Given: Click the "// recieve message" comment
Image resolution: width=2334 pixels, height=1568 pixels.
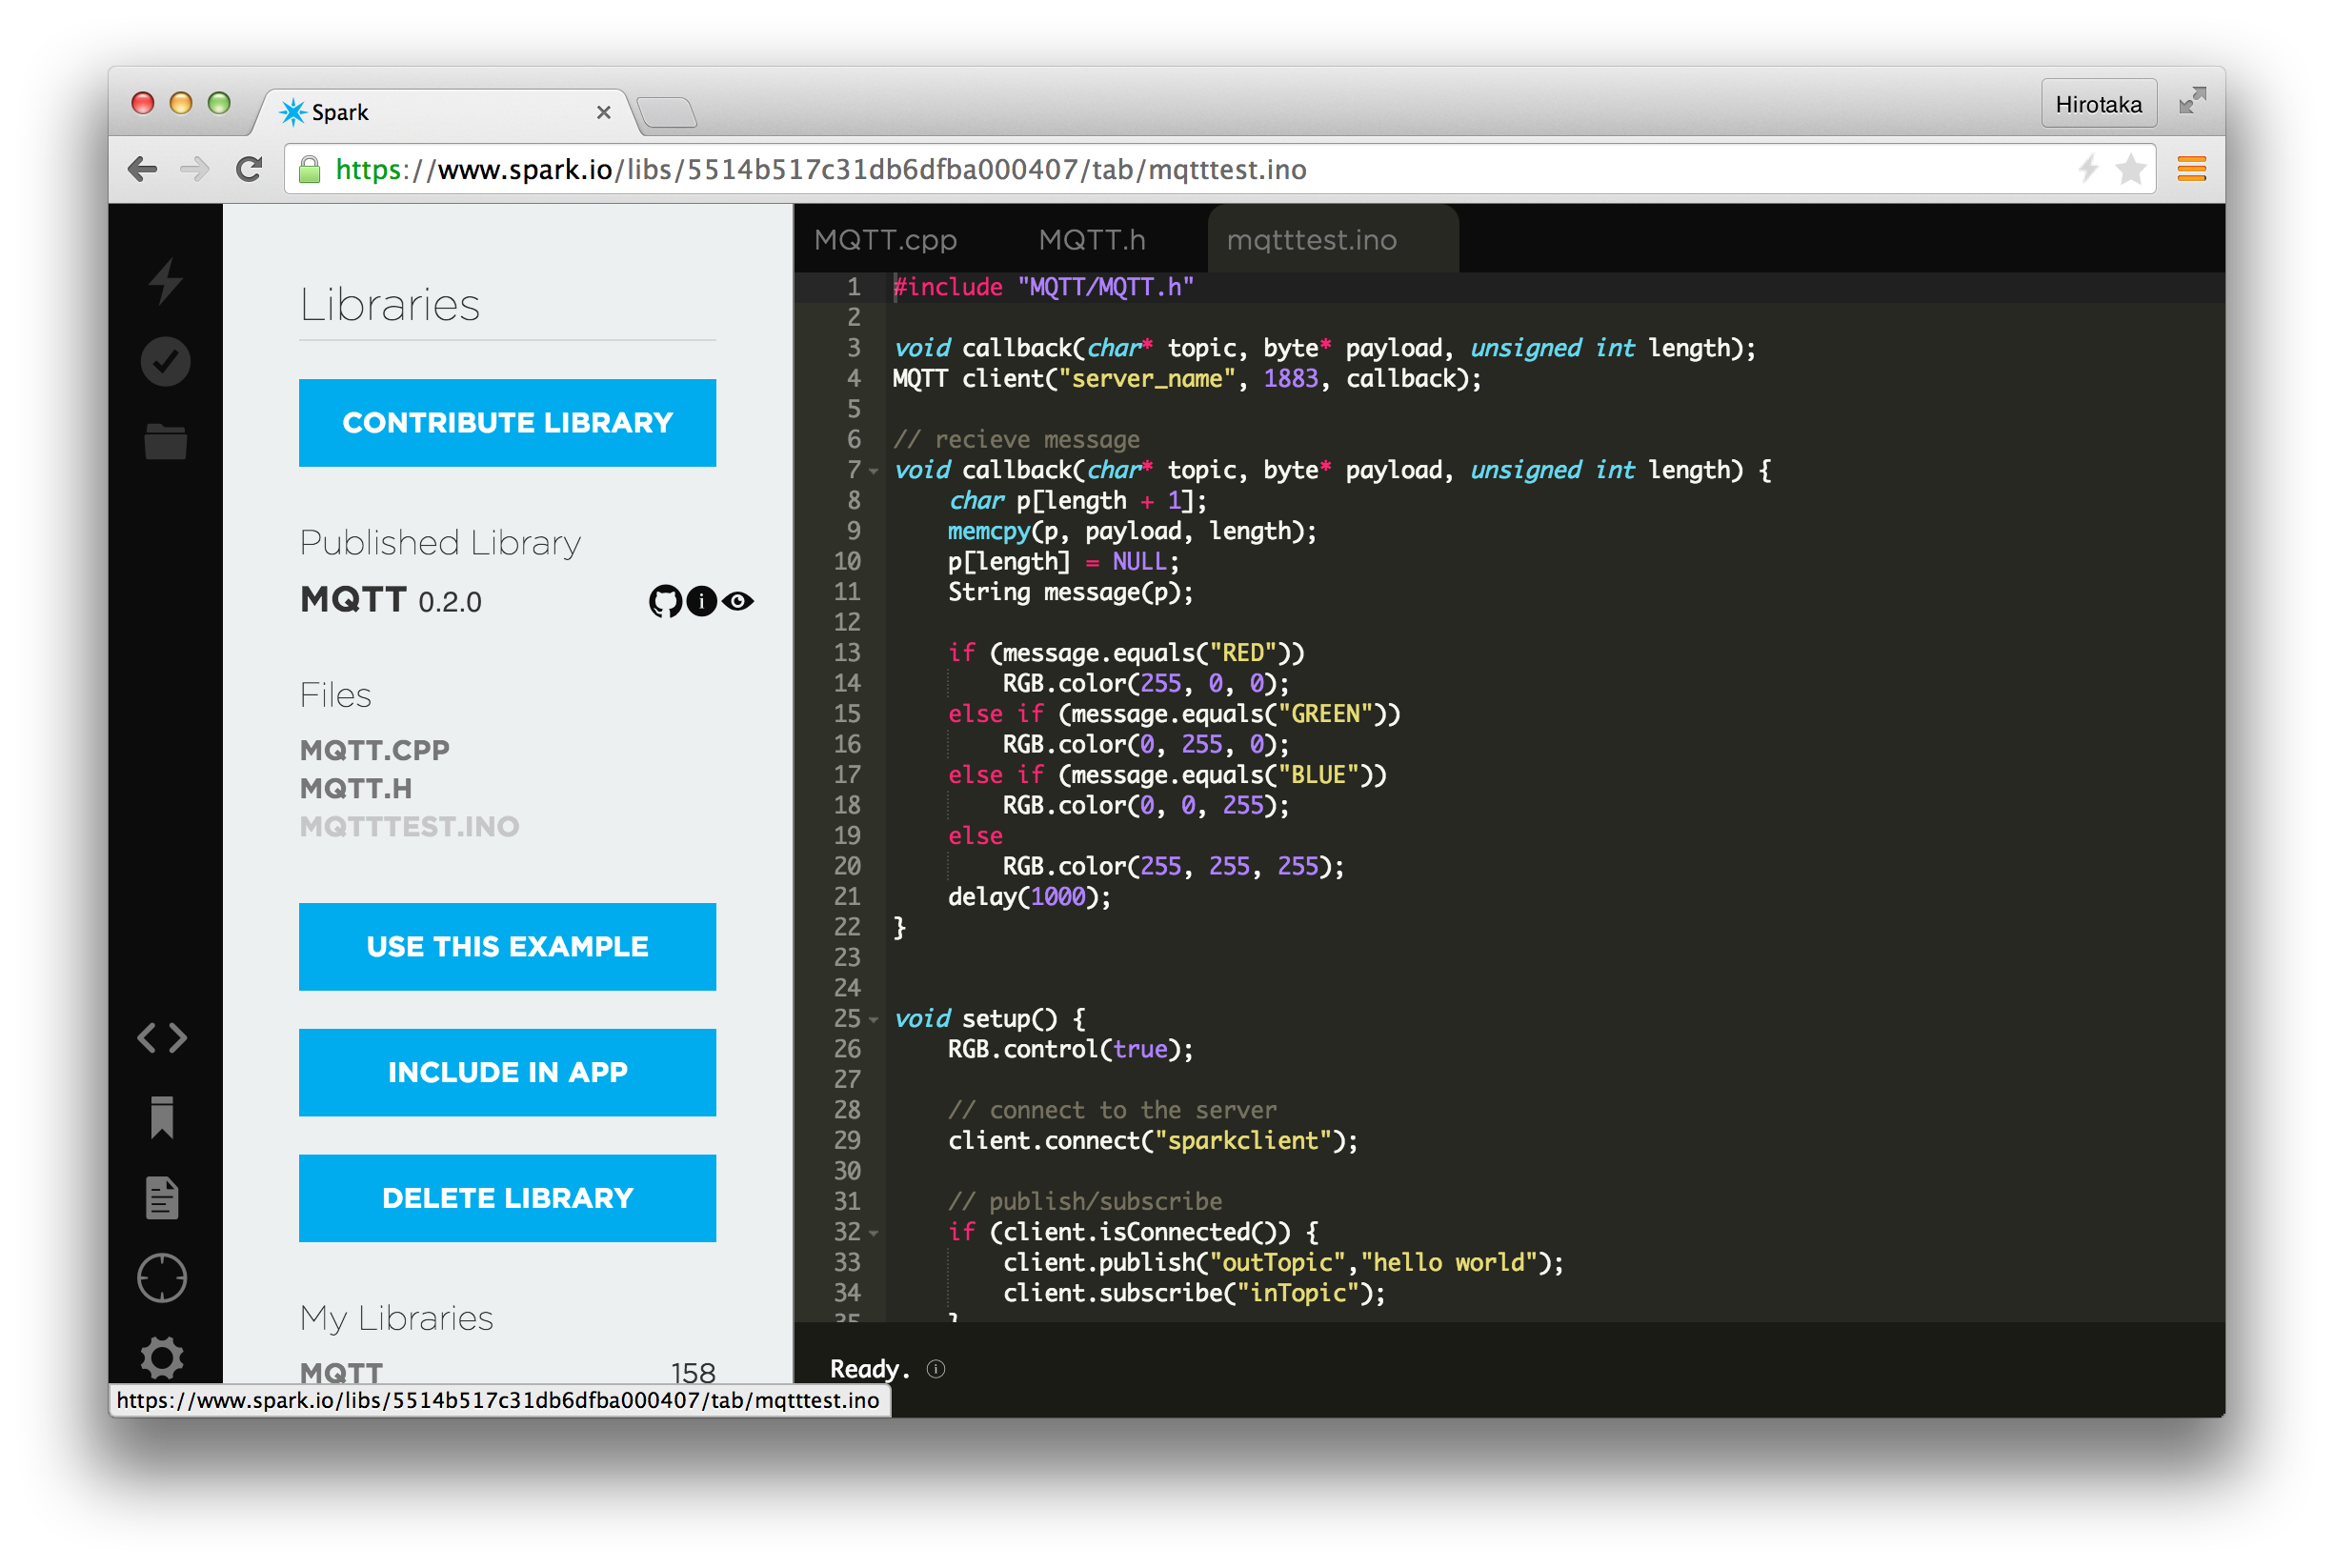Looking at the screenshot, I should 1016,440.
